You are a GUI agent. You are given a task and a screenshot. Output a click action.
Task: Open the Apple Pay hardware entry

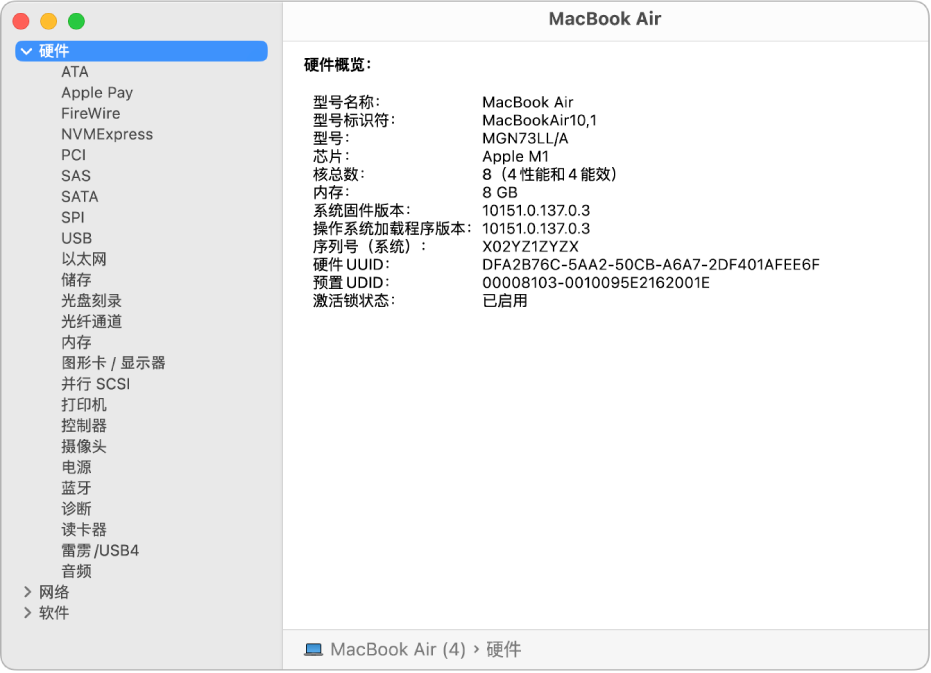[x=96, y=92]
